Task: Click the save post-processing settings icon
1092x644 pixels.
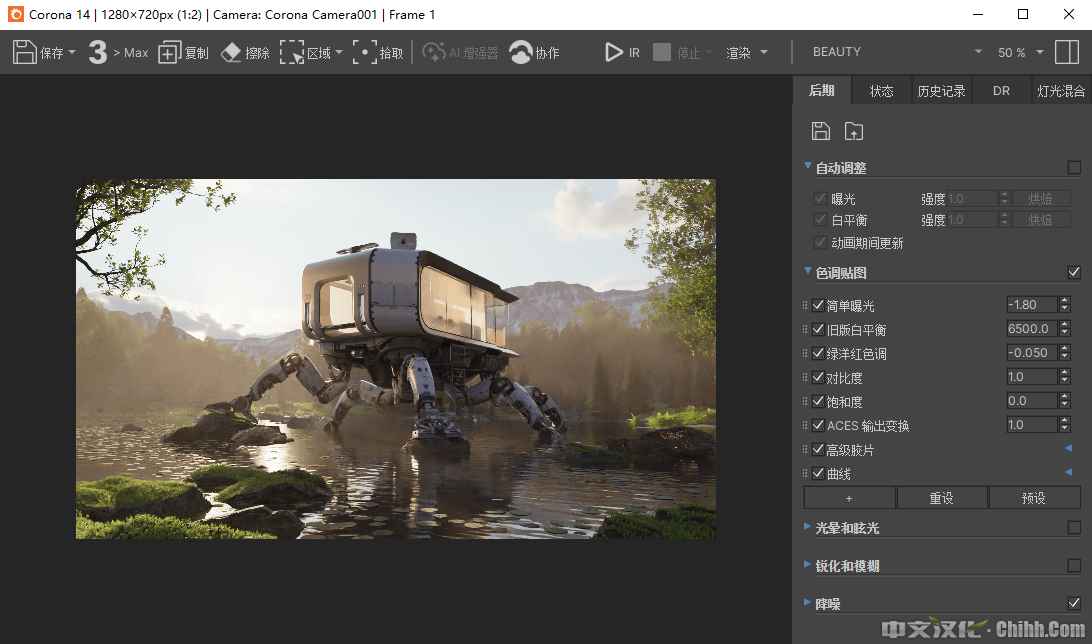Action: pyautogui.click(x=820, y=131)
